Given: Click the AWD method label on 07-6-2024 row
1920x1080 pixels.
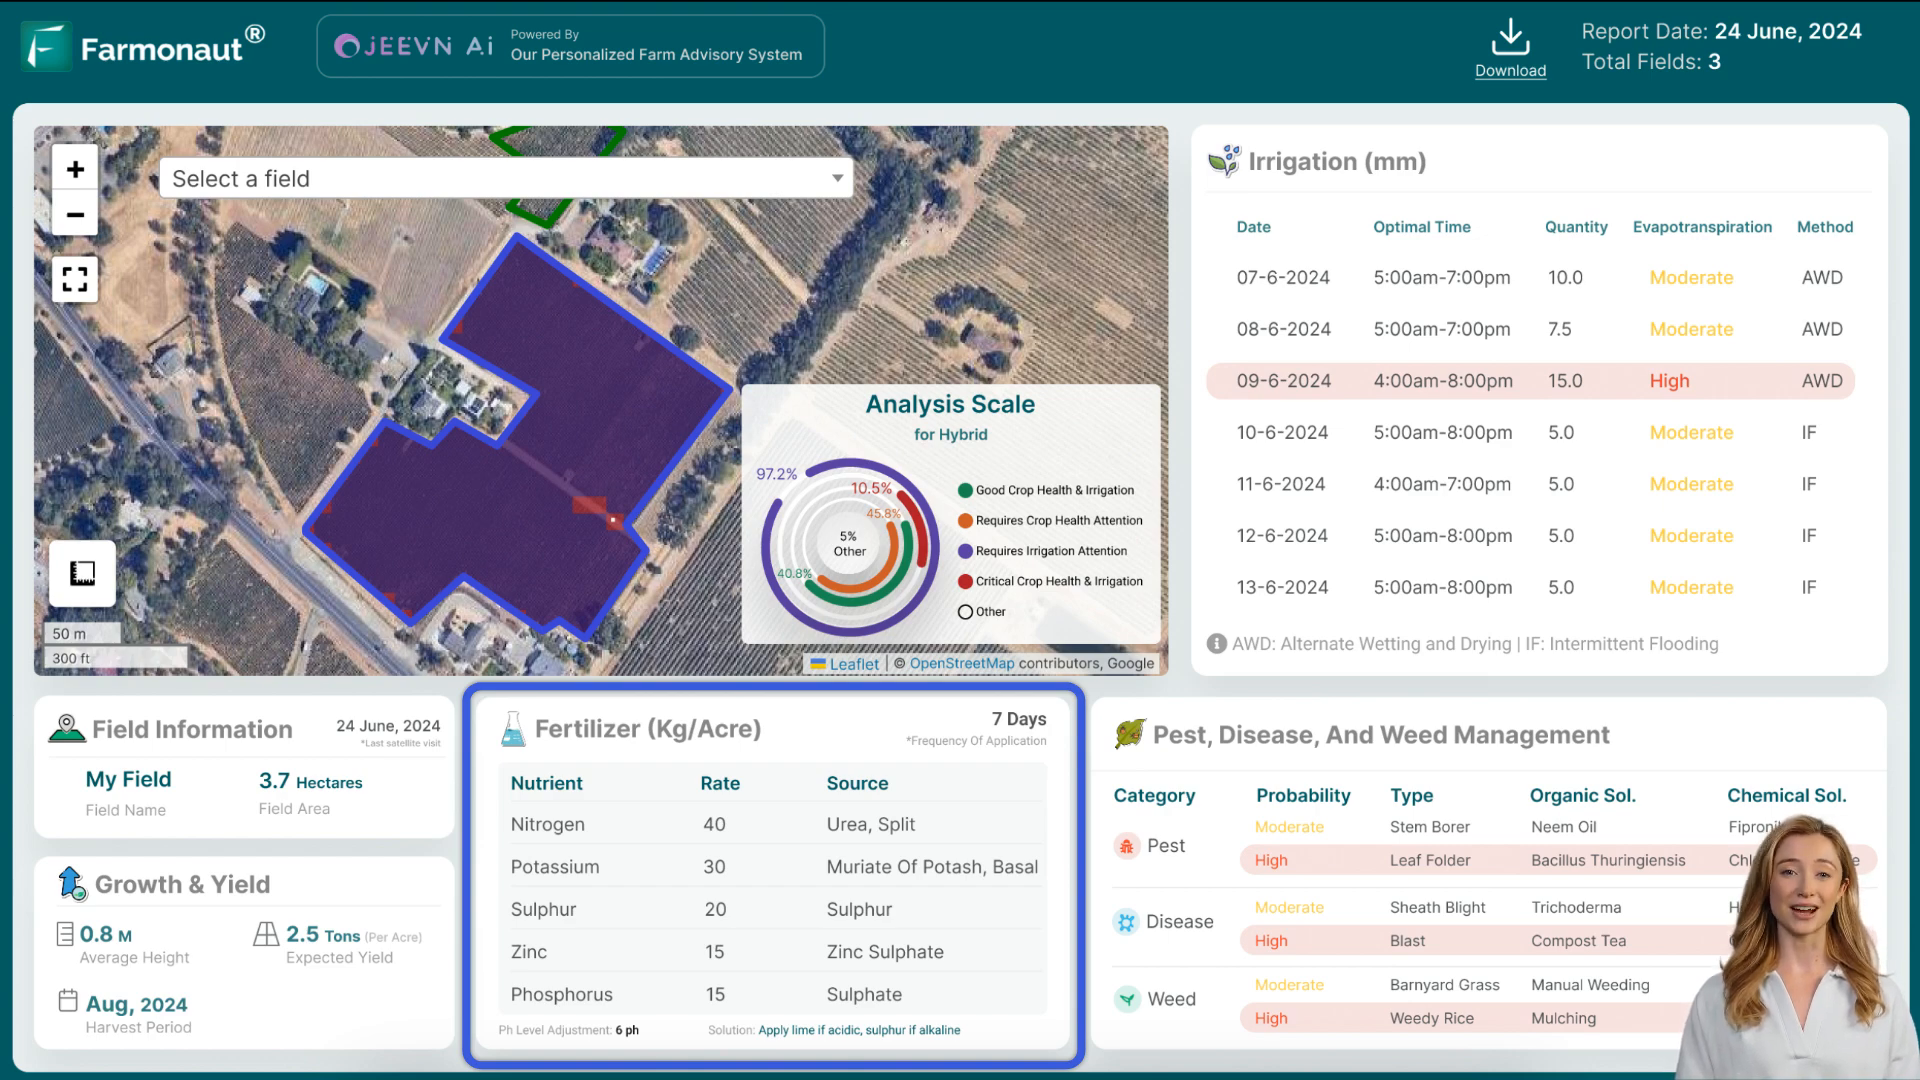Looking at the screenshot, I should tap(1824, 277).
